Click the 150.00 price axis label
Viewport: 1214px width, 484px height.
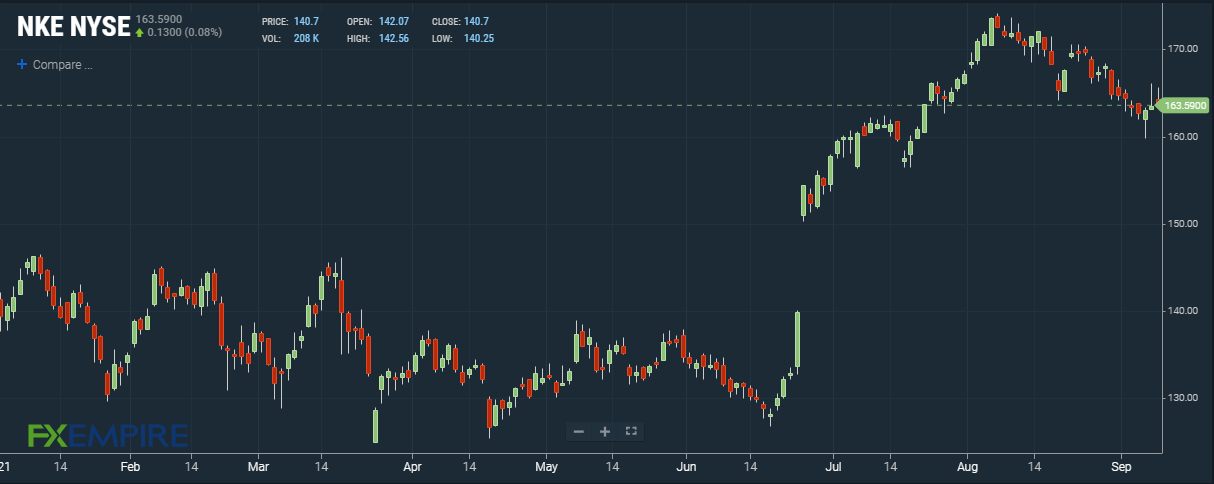pos(1184,223)
